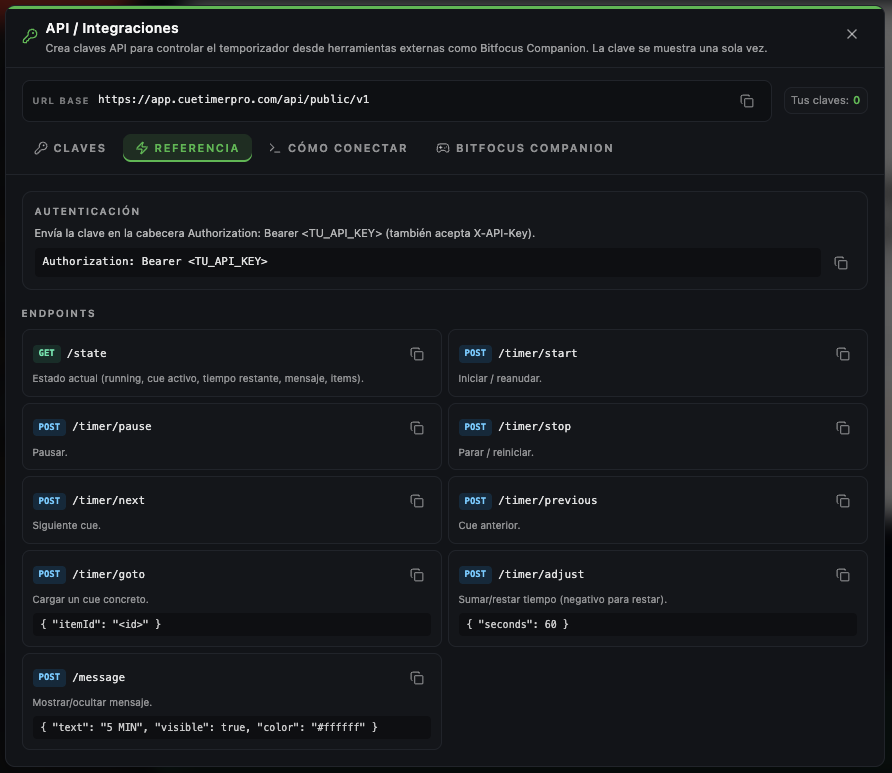Screen dimensions: 892x773
Task: Click 'Cargar un cue concreto.' text
Action: click(x=90, y=600)
